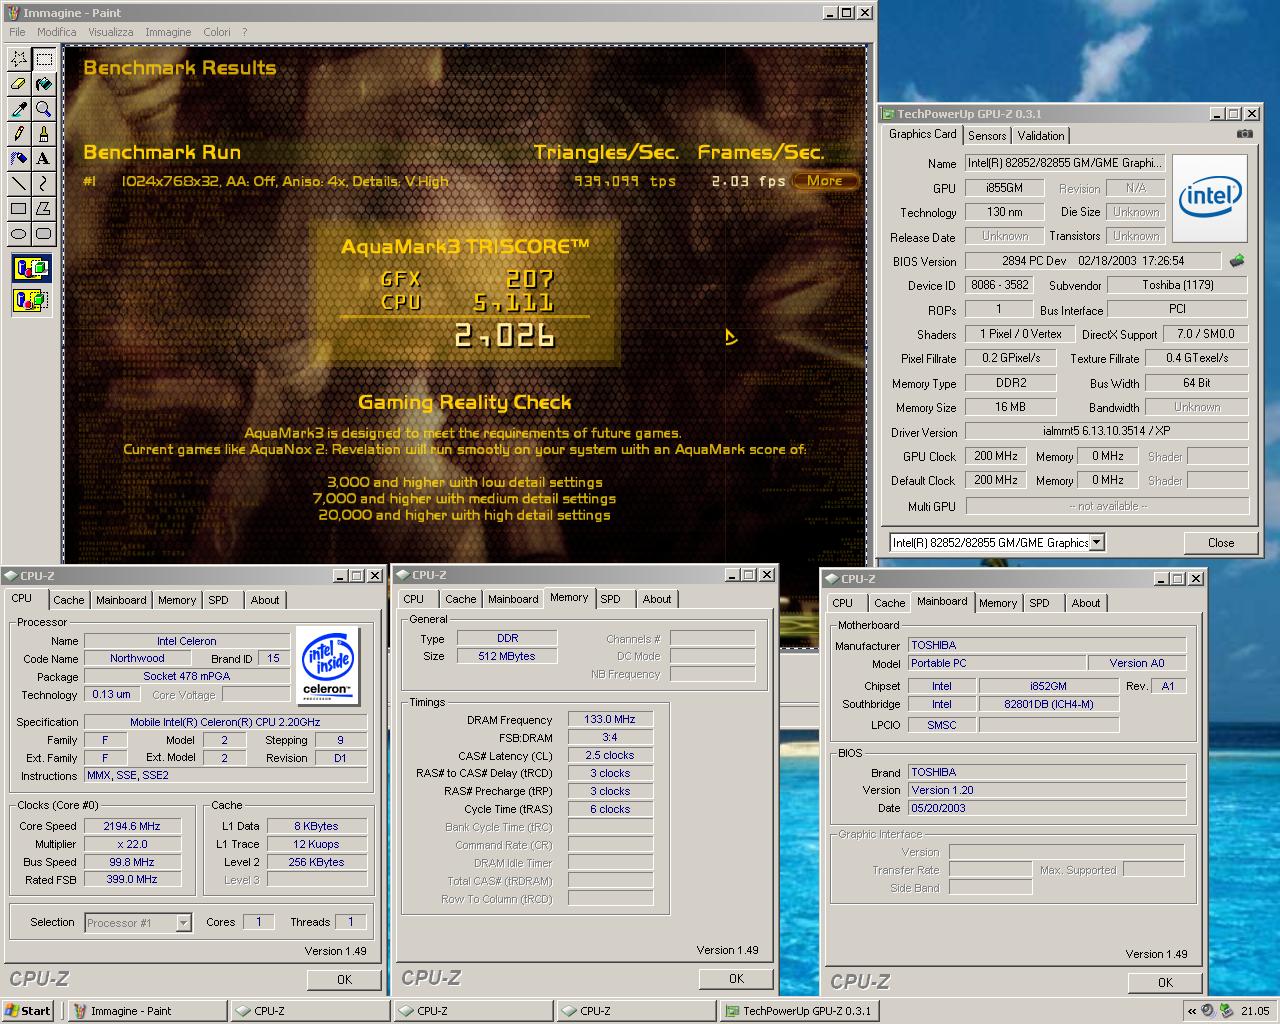
Task: Choose the transparent selection mode option
Action: click(31, 299)
